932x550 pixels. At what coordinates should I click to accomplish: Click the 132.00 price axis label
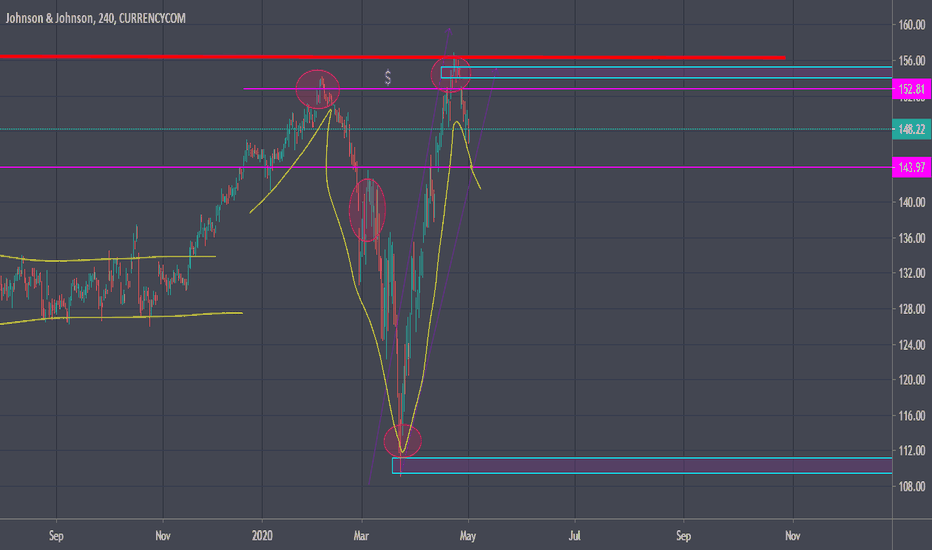912,274
